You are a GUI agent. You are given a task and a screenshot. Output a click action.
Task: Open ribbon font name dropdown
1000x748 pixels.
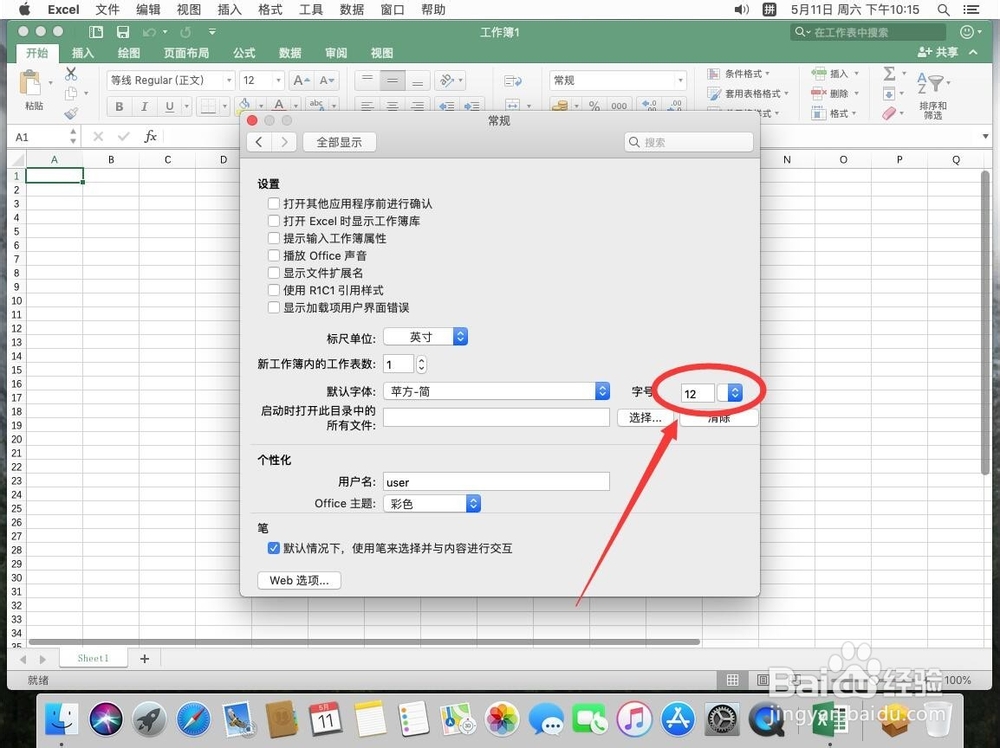coord(228,80)
